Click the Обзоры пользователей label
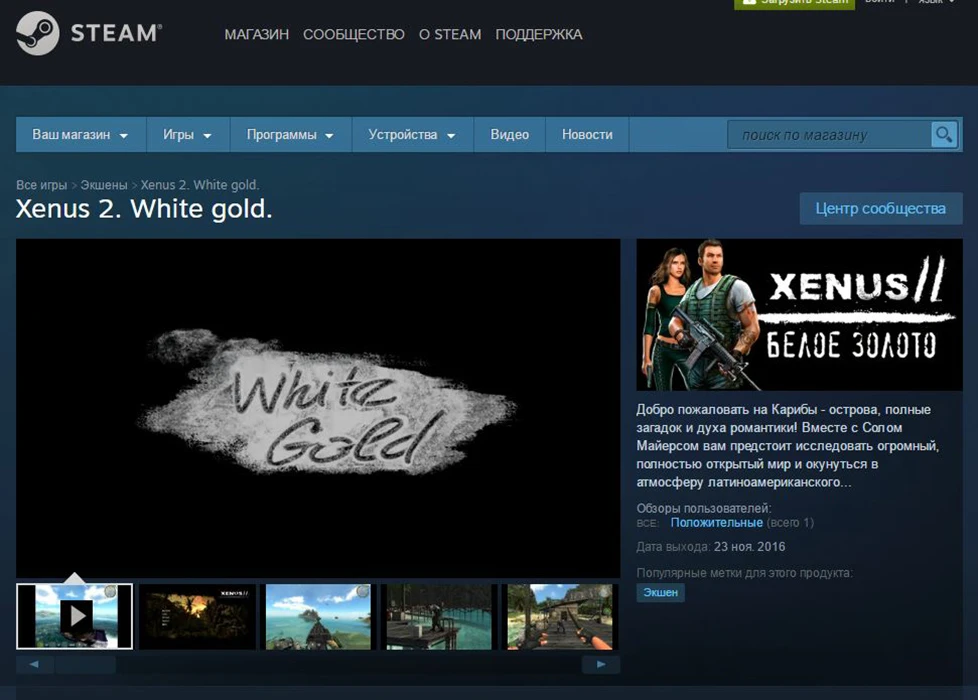Viewport: 978px width, 700px height. tap(704, 508)
